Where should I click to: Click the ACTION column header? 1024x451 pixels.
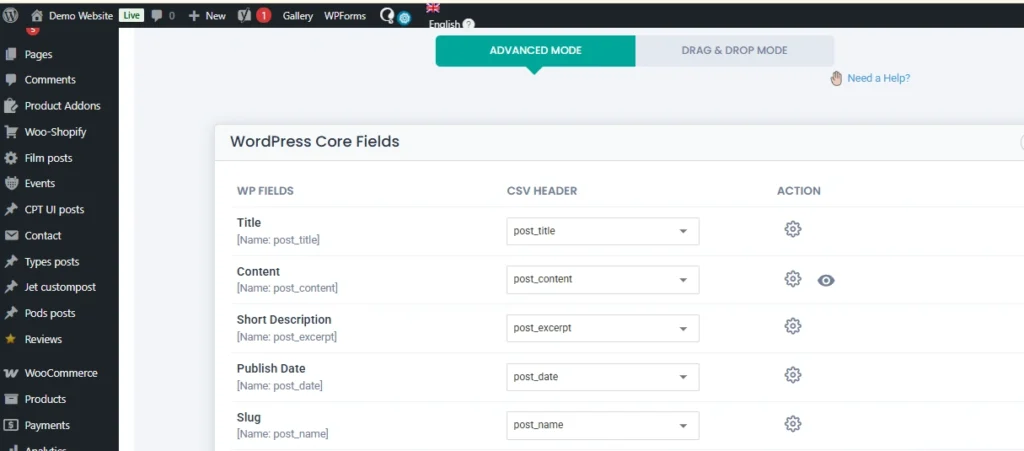[x=799, y=191]
